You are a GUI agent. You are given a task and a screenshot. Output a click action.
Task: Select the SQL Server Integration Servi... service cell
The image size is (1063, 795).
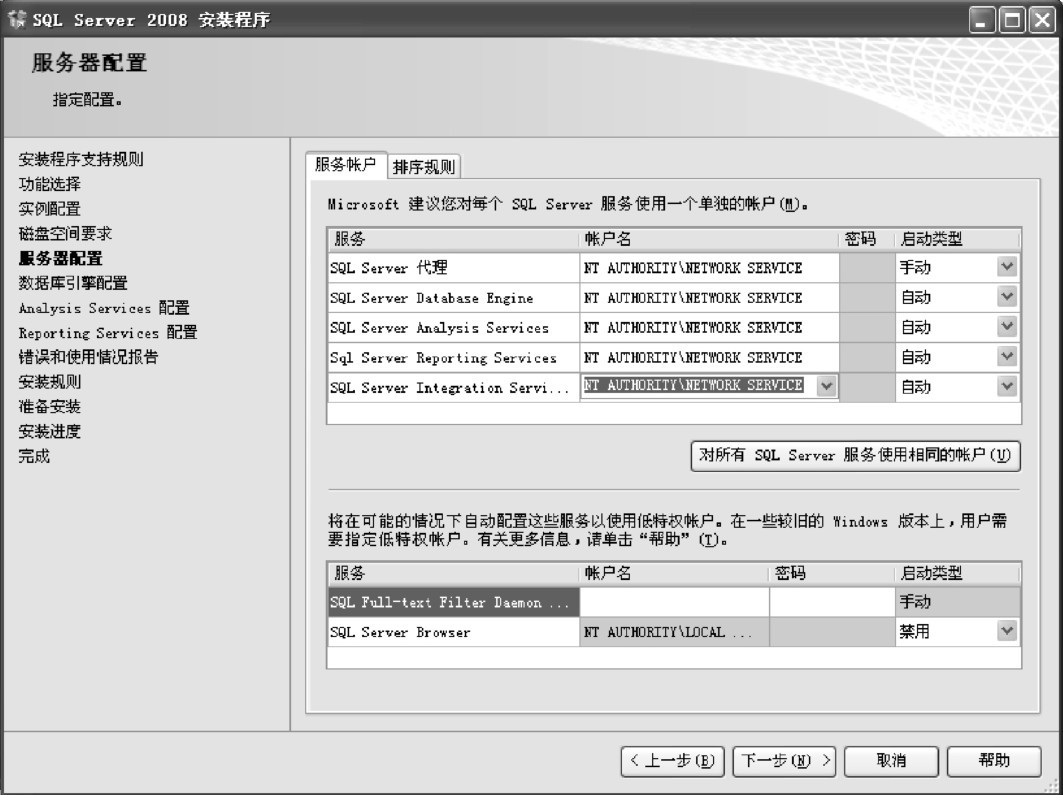tap(454, 387)
